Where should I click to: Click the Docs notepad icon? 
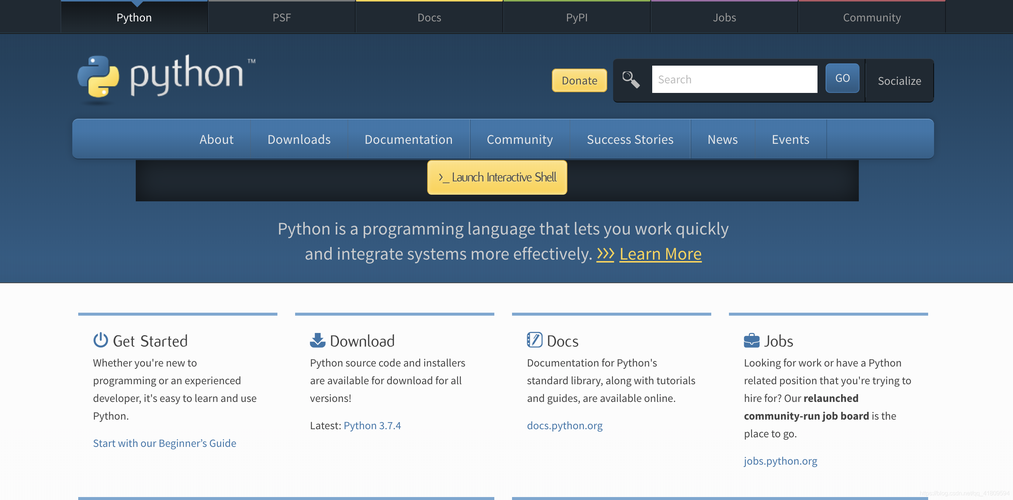coord(534,340)
